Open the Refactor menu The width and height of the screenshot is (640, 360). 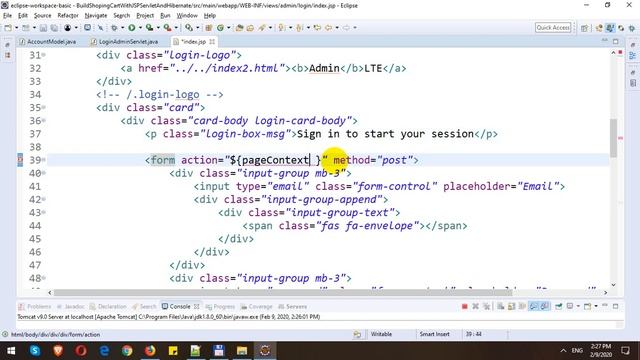click(x=68, y=16)
